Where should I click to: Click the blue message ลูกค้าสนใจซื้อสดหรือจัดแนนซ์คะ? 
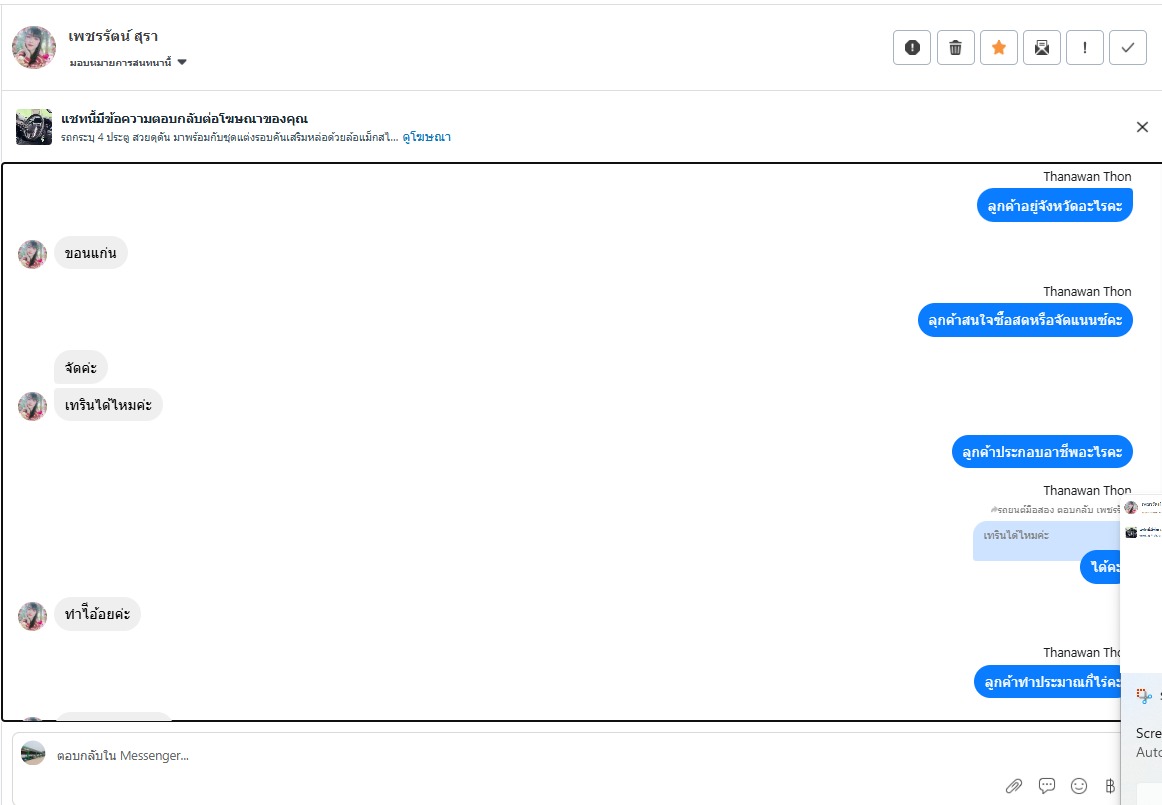coord(1025,320)
